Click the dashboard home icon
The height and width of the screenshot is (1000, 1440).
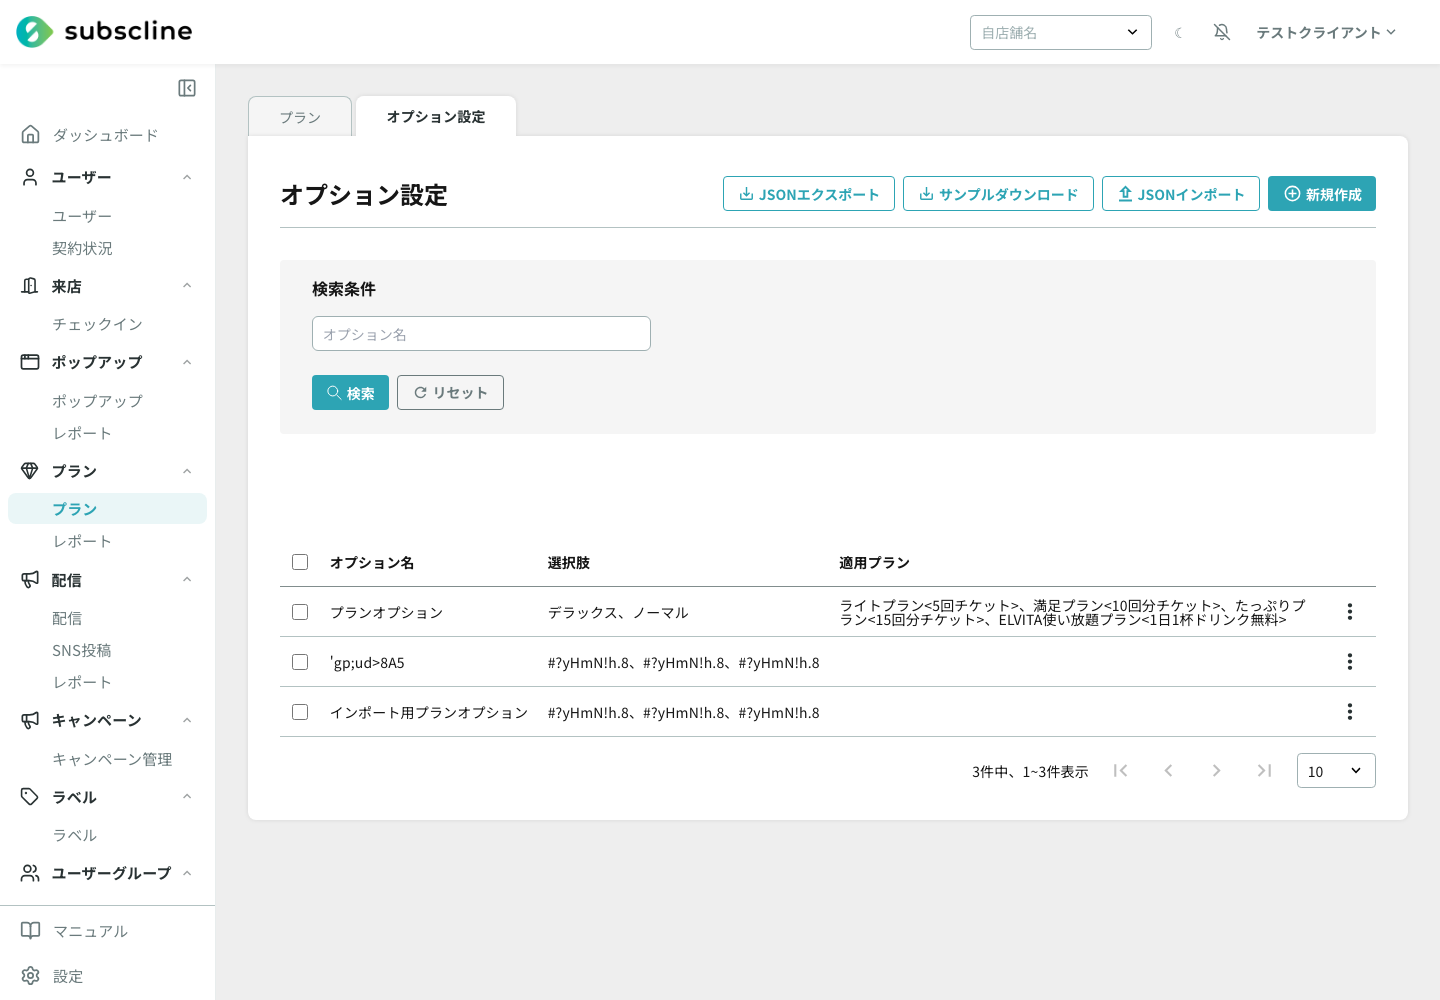[31, 134]
